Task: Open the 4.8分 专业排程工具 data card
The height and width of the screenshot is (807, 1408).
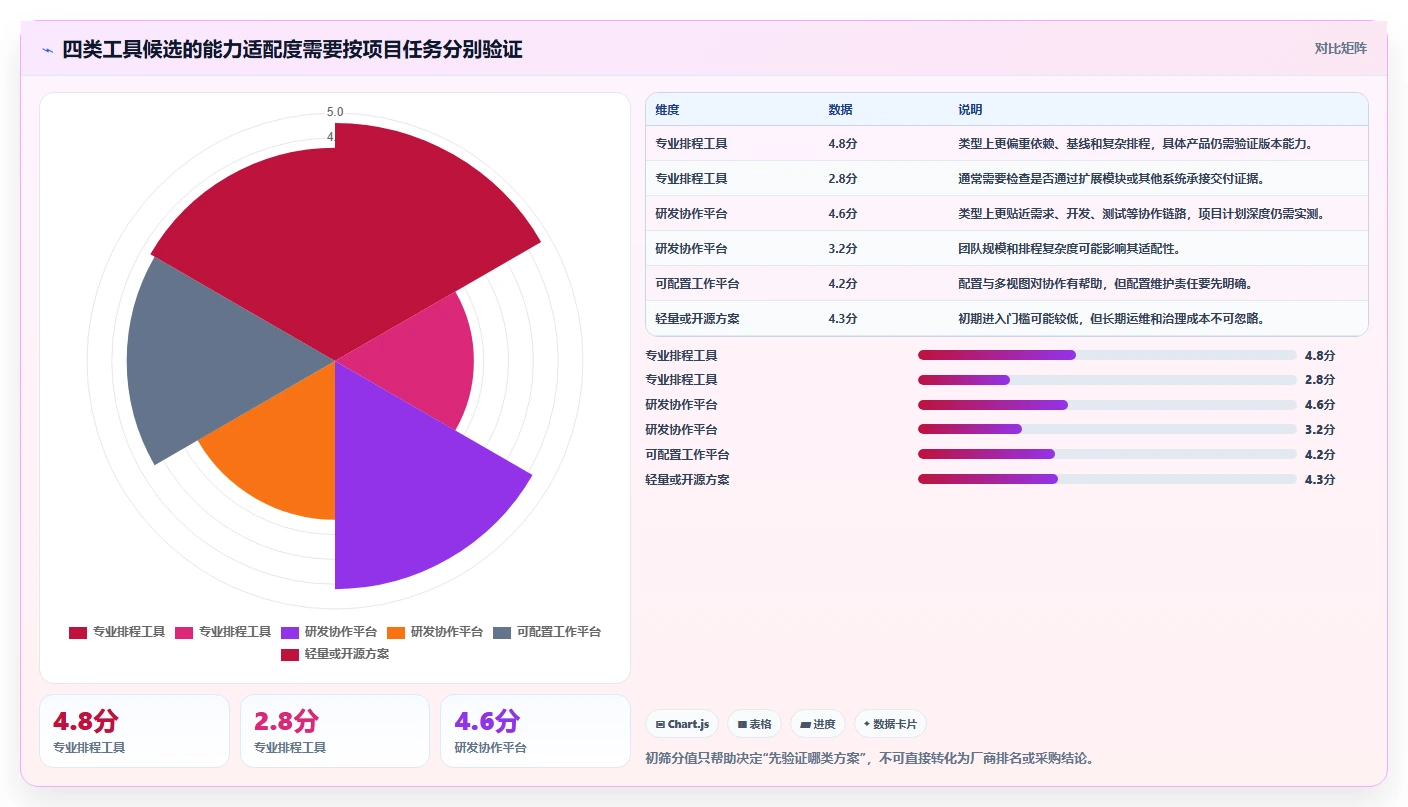Action: click(134, 731)
